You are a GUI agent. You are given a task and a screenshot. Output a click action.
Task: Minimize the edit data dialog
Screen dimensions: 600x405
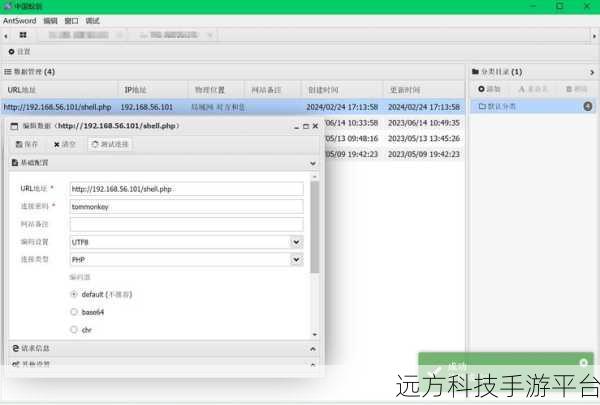296,126
